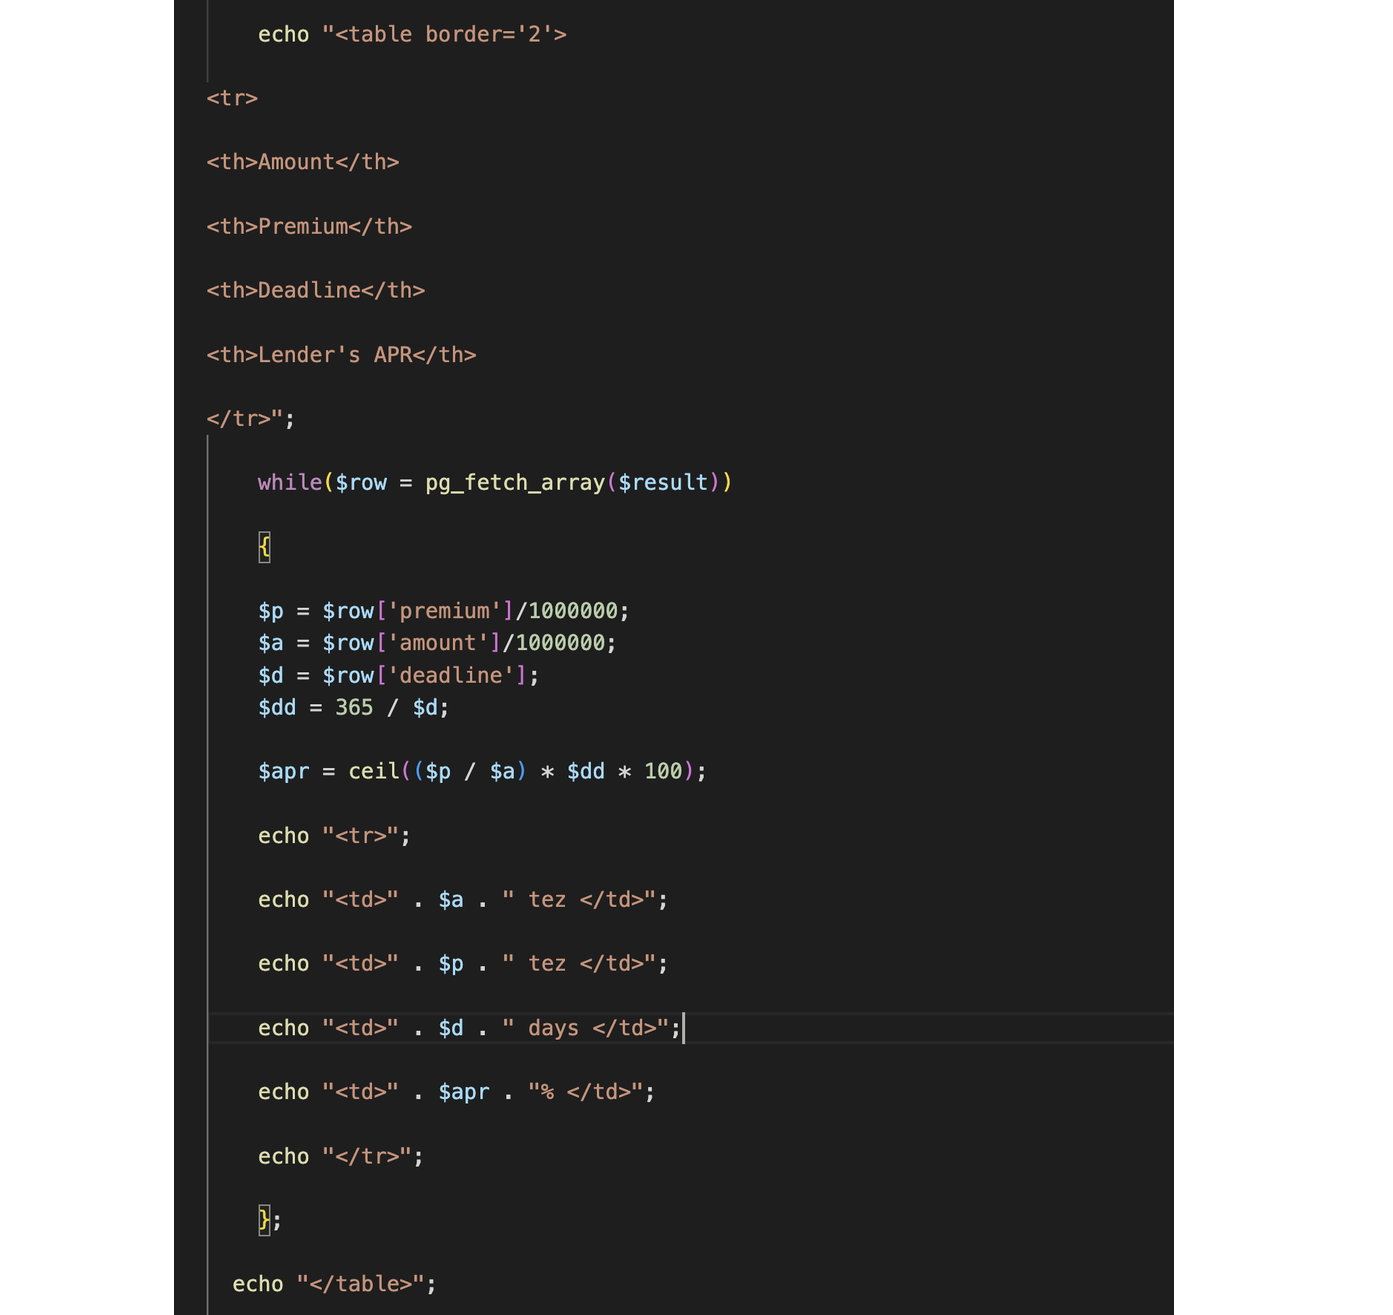Screen dimensions: 1393x1315
Task: Click the echo "</table>" line
Action: tap(334, 1284)
